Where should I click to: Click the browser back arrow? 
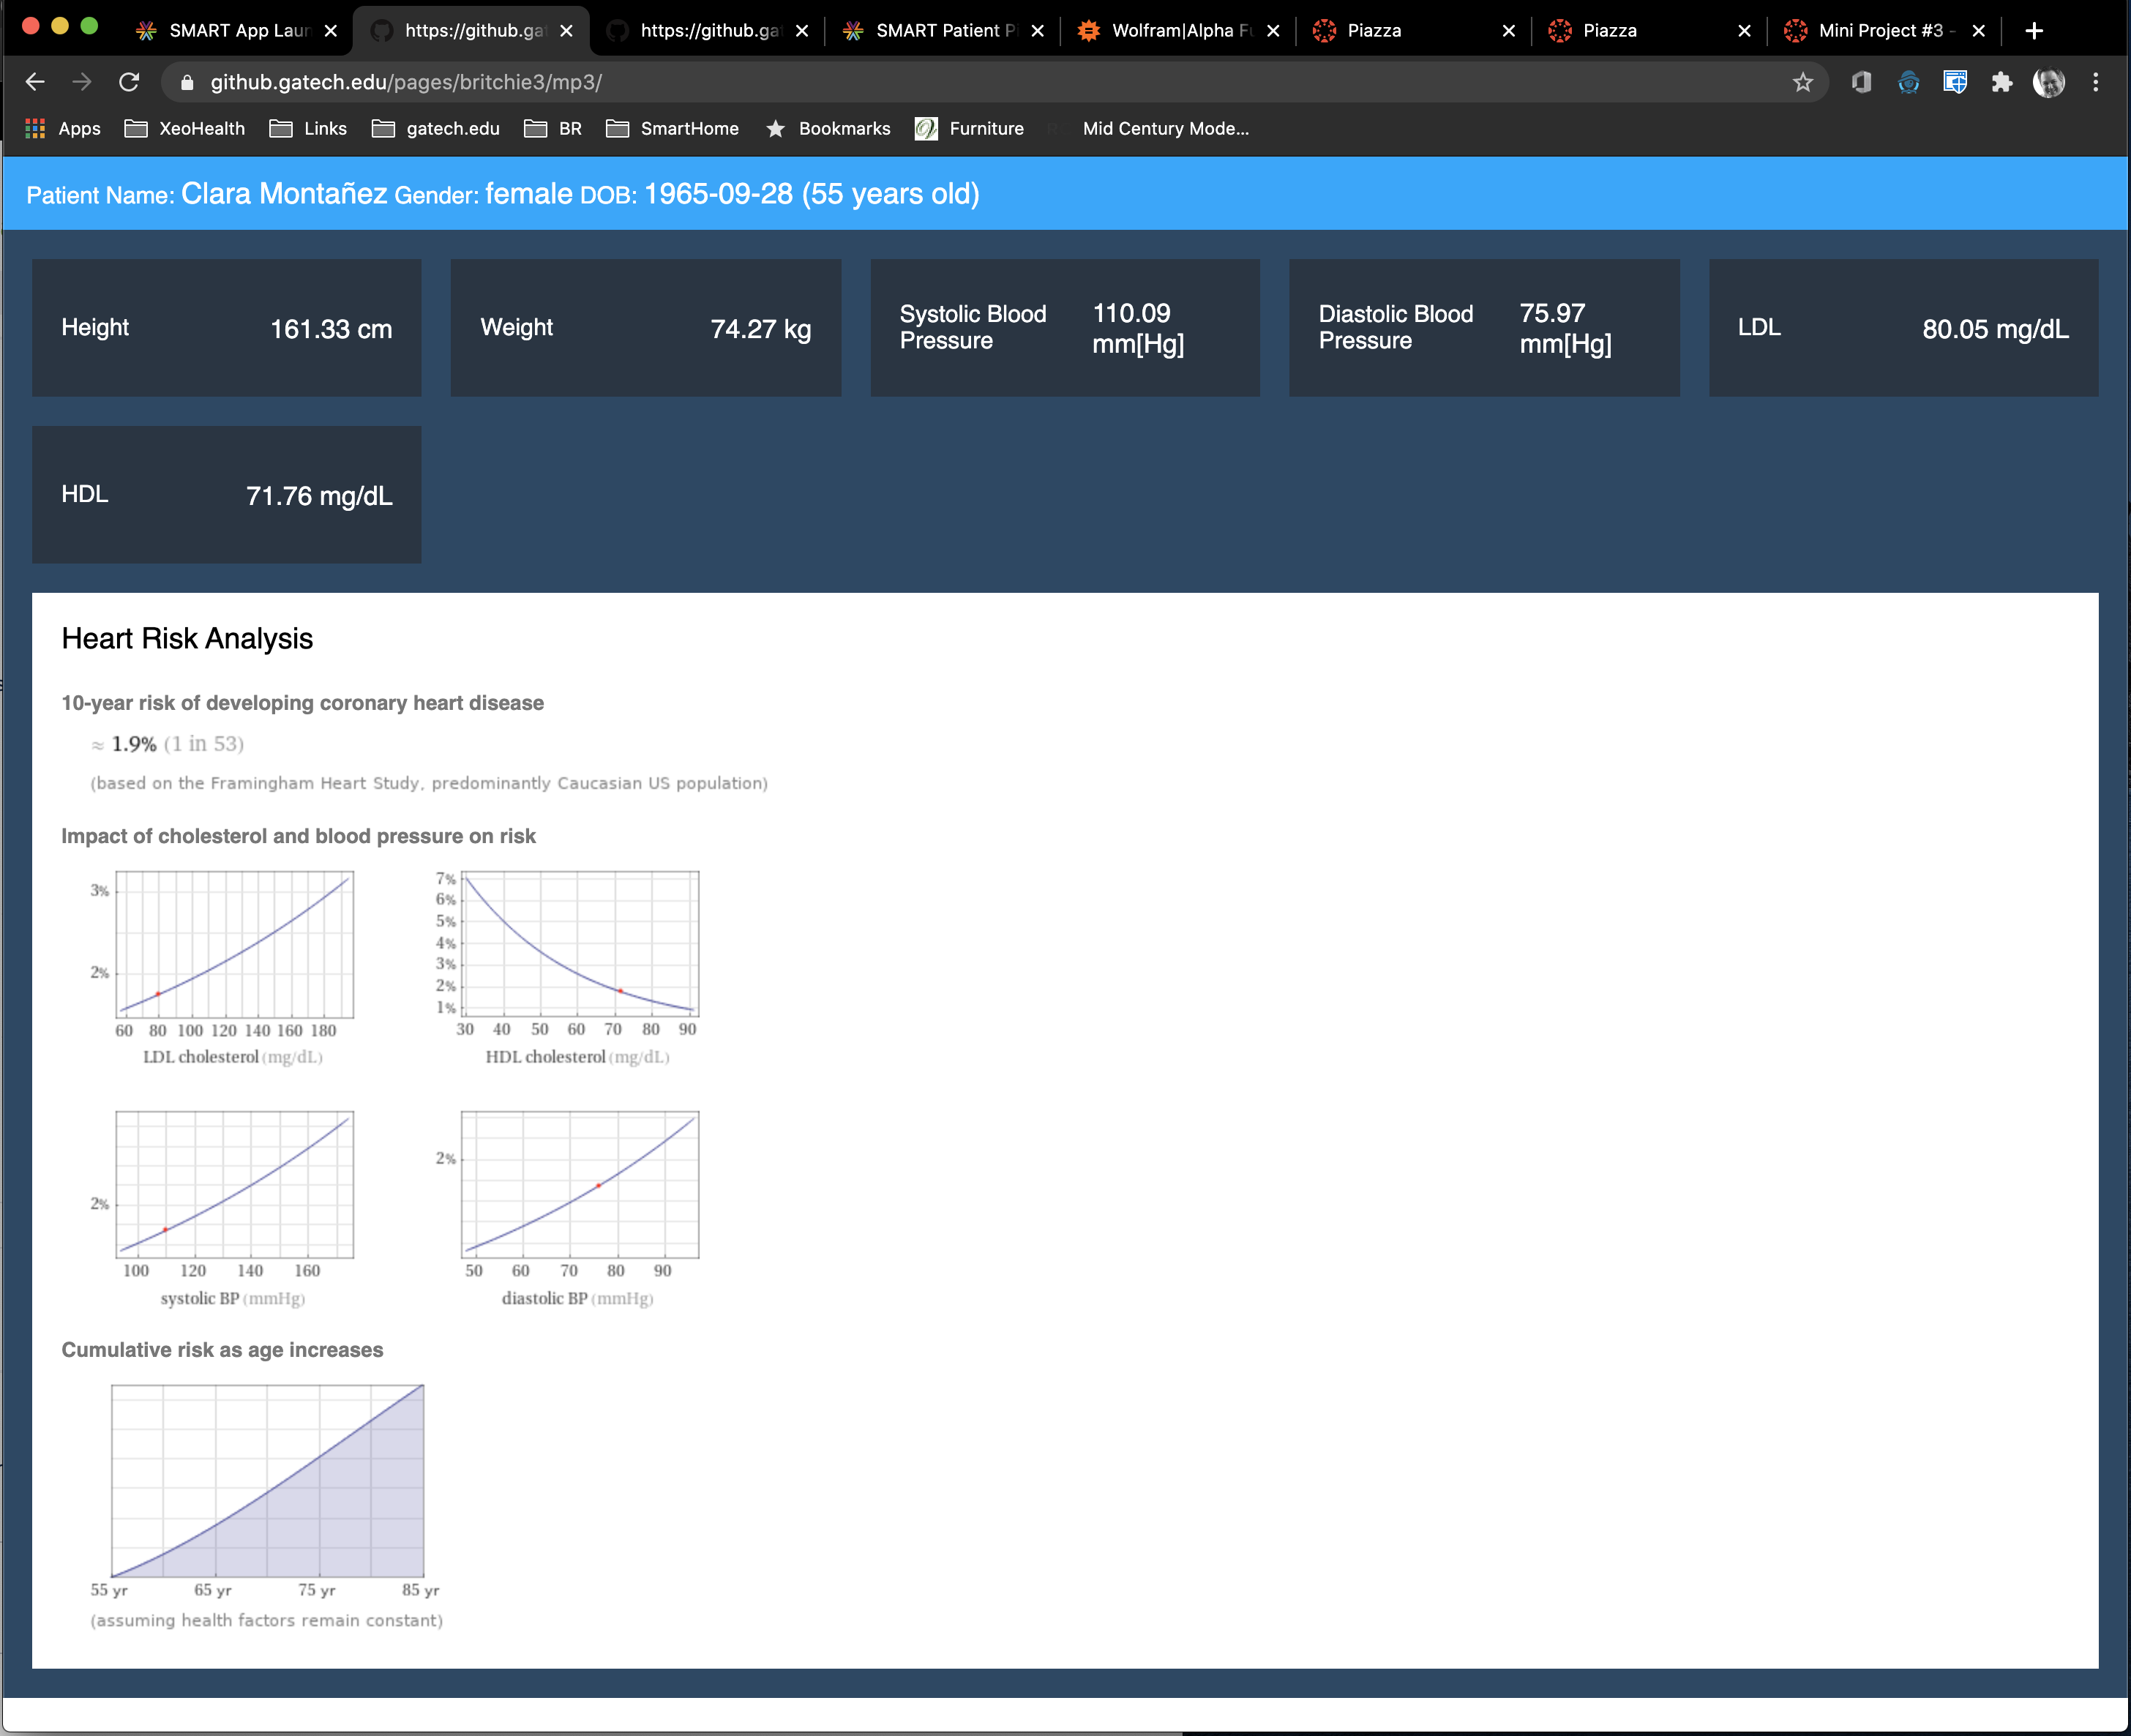pos(35,82)
